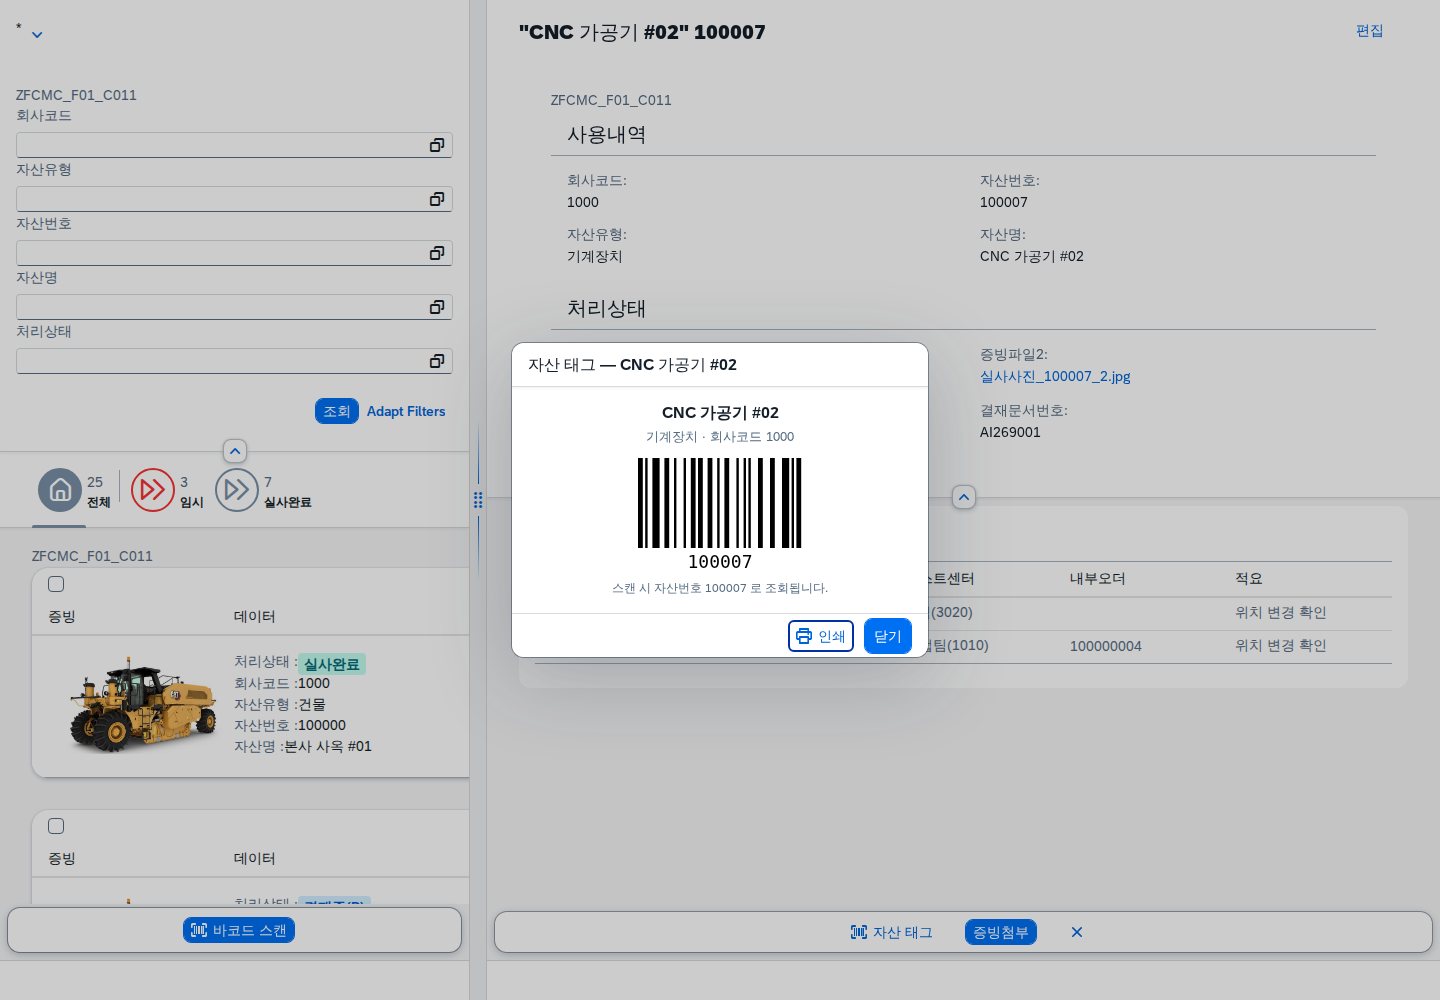Screen dimensions: 1440x1000
Task: Click the 바코드 스캔 button
Action: pos(239,930)
